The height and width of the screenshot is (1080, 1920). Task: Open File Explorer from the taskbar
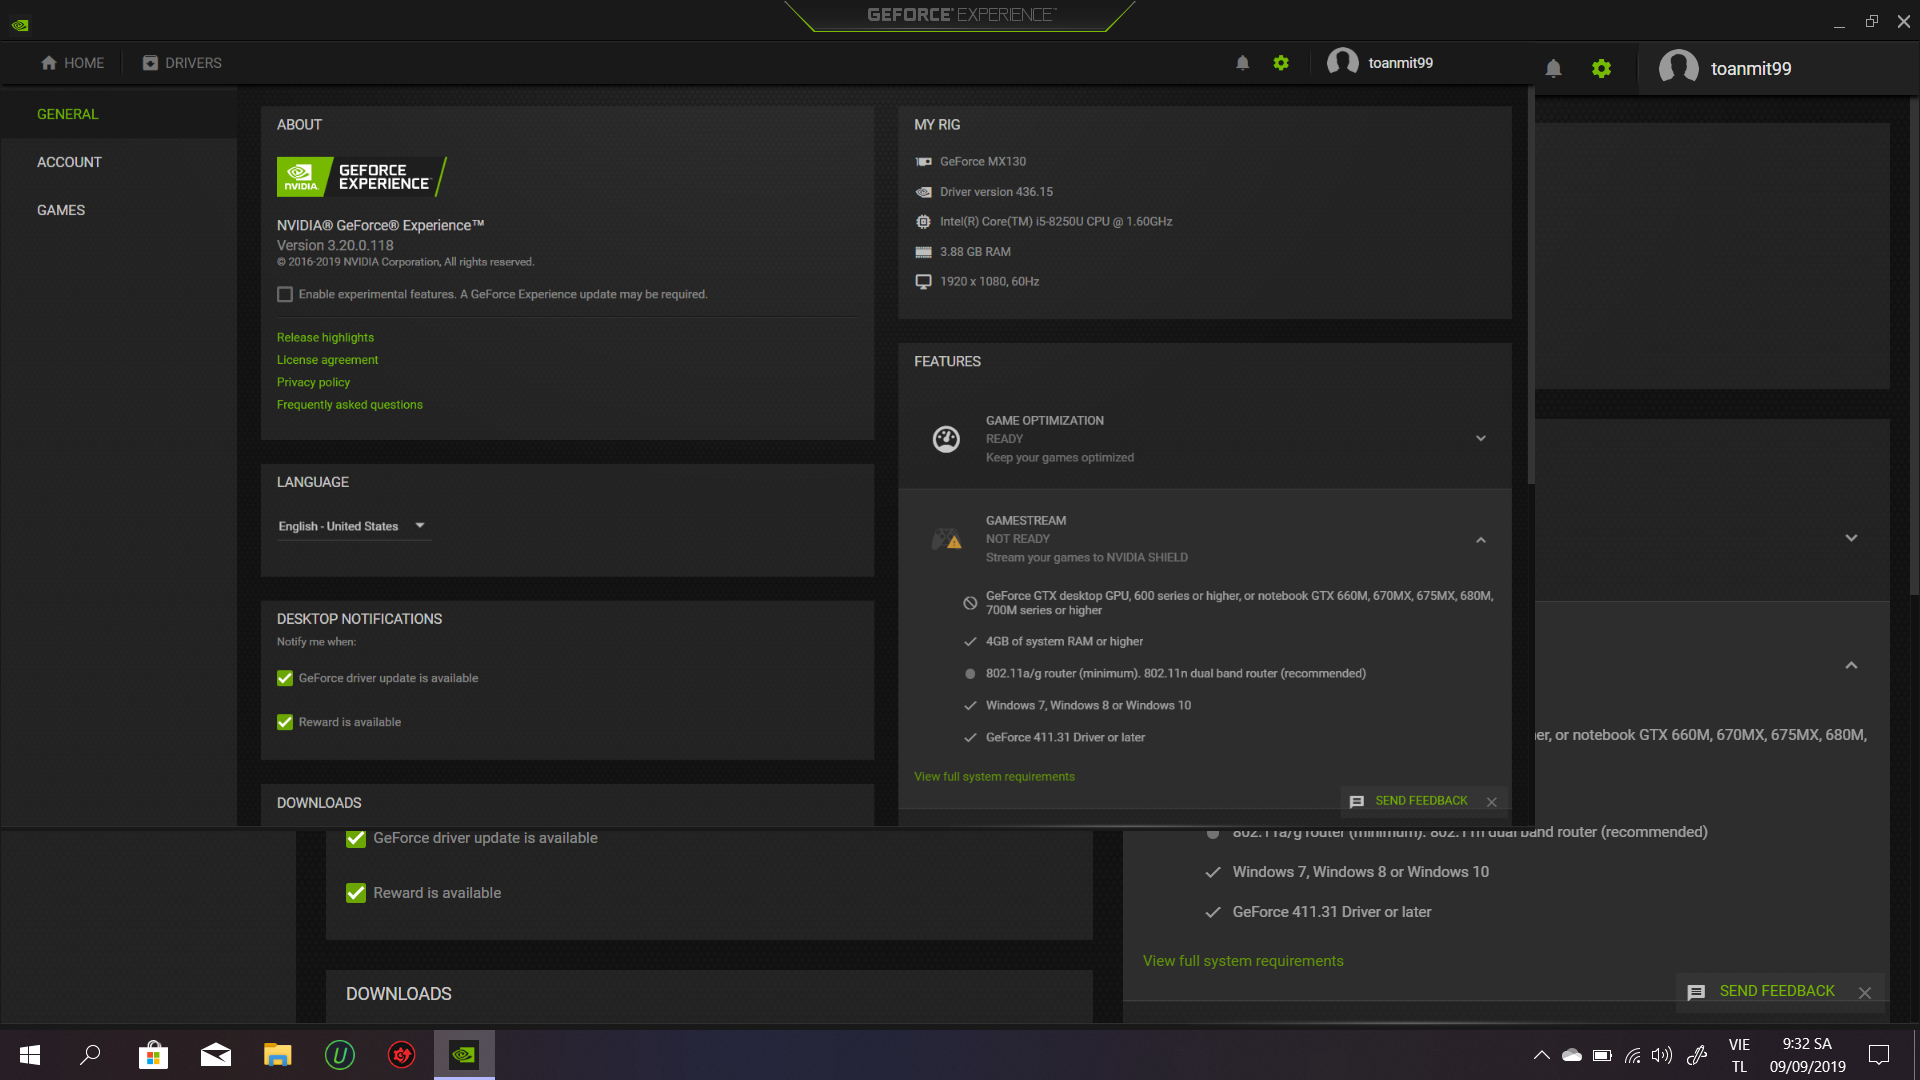tap(277, 1055)
